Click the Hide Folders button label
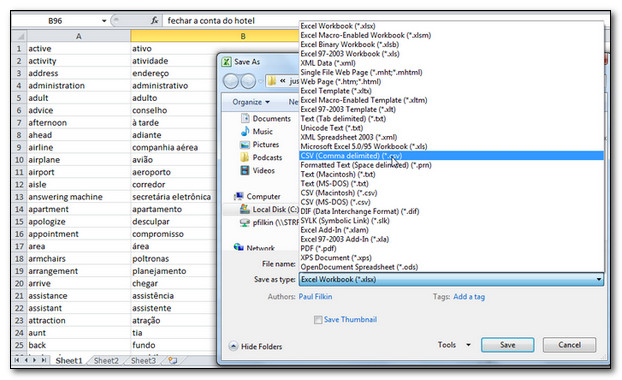Screen dimensions: 622x380 coord(261,346)
